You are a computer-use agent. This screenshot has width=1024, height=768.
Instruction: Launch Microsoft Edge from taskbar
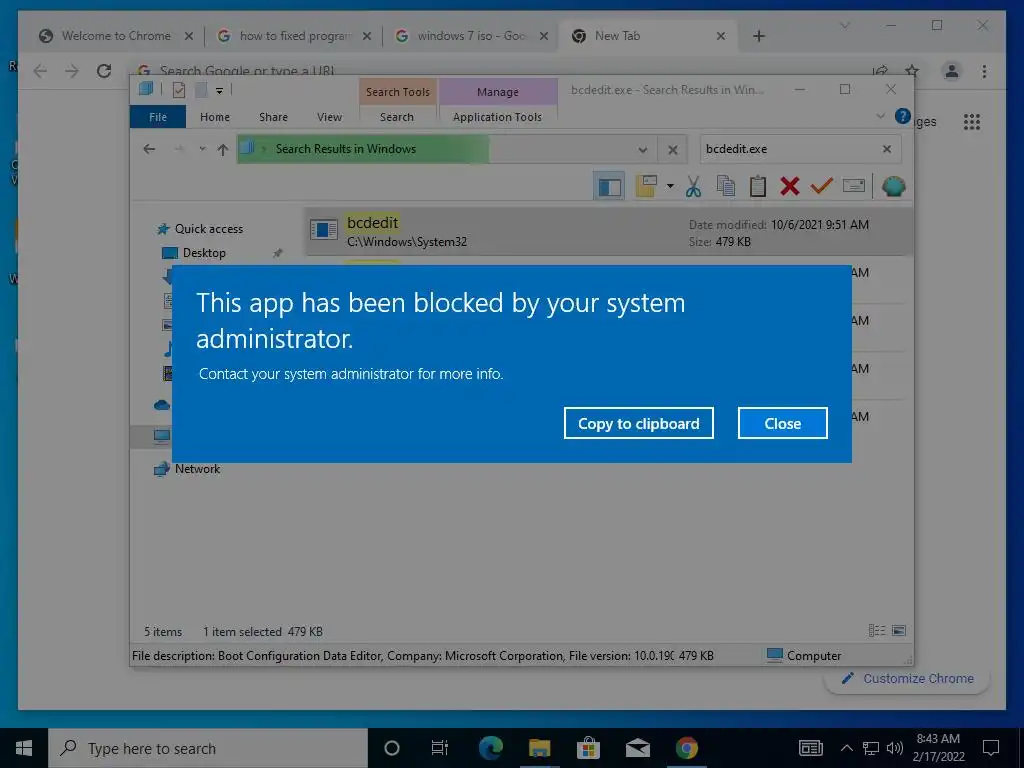(x=490, y=748)
